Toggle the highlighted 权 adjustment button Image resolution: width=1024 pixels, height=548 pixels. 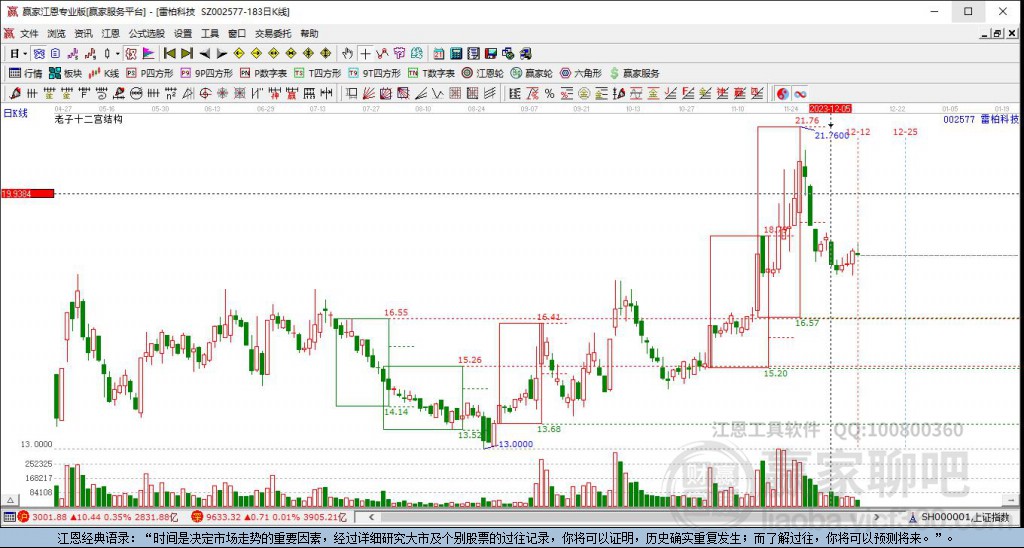(130, 54)
